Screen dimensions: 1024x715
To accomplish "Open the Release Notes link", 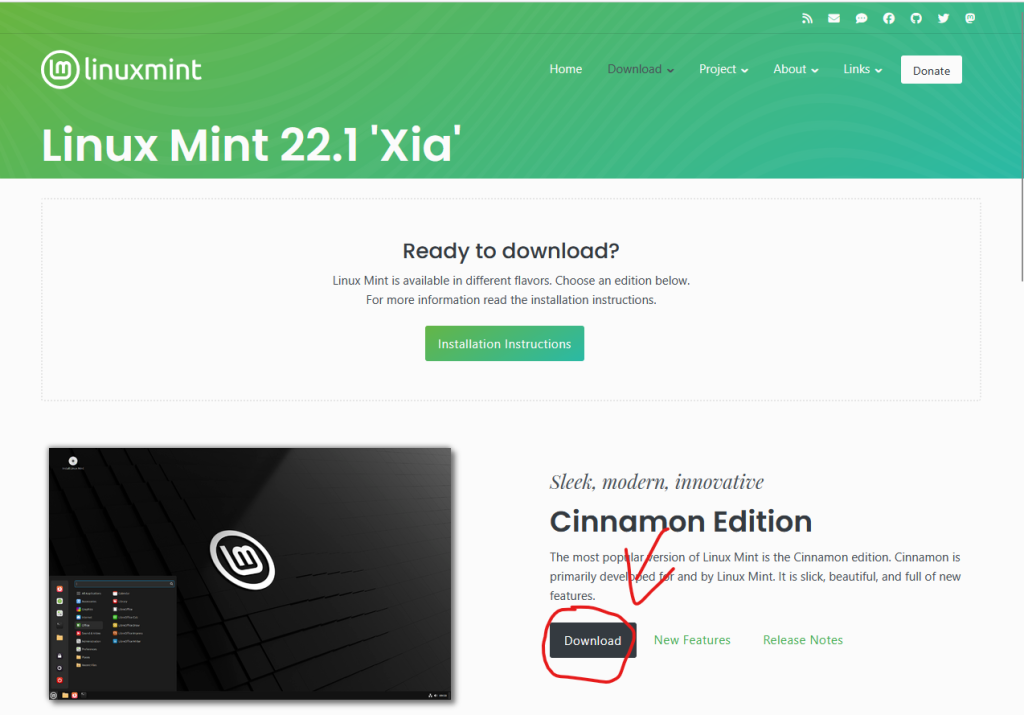I will [x=803, y=640].
